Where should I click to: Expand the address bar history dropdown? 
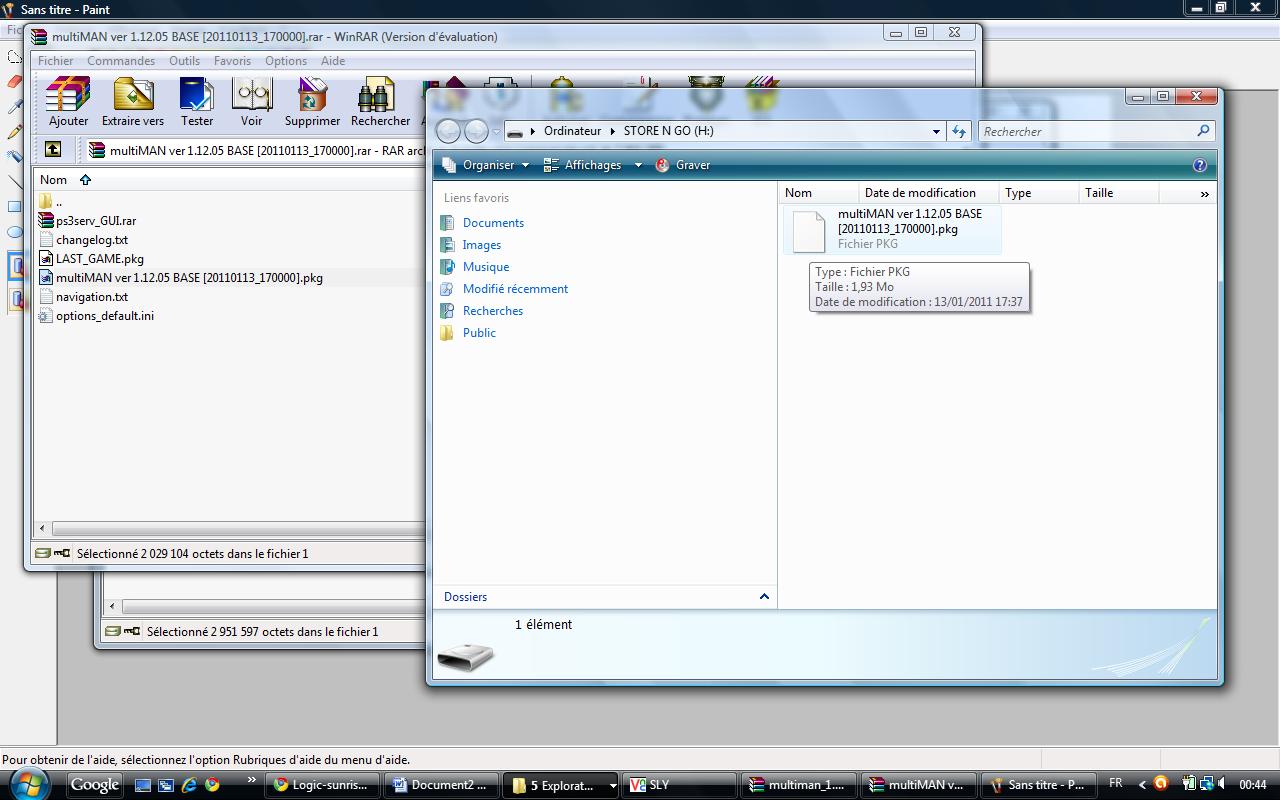coord(936,131)
